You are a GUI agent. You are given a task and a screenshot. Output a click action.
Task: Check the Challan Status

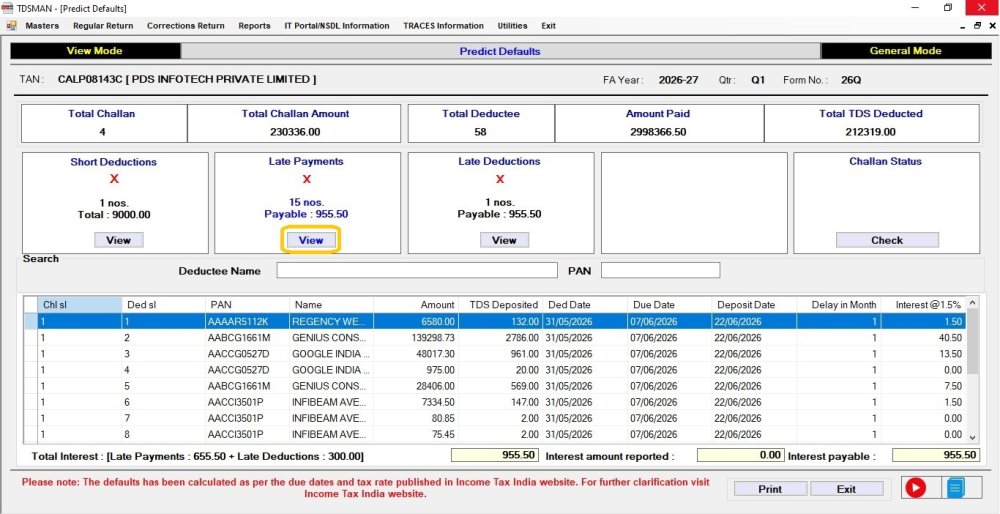click(887, 240)
